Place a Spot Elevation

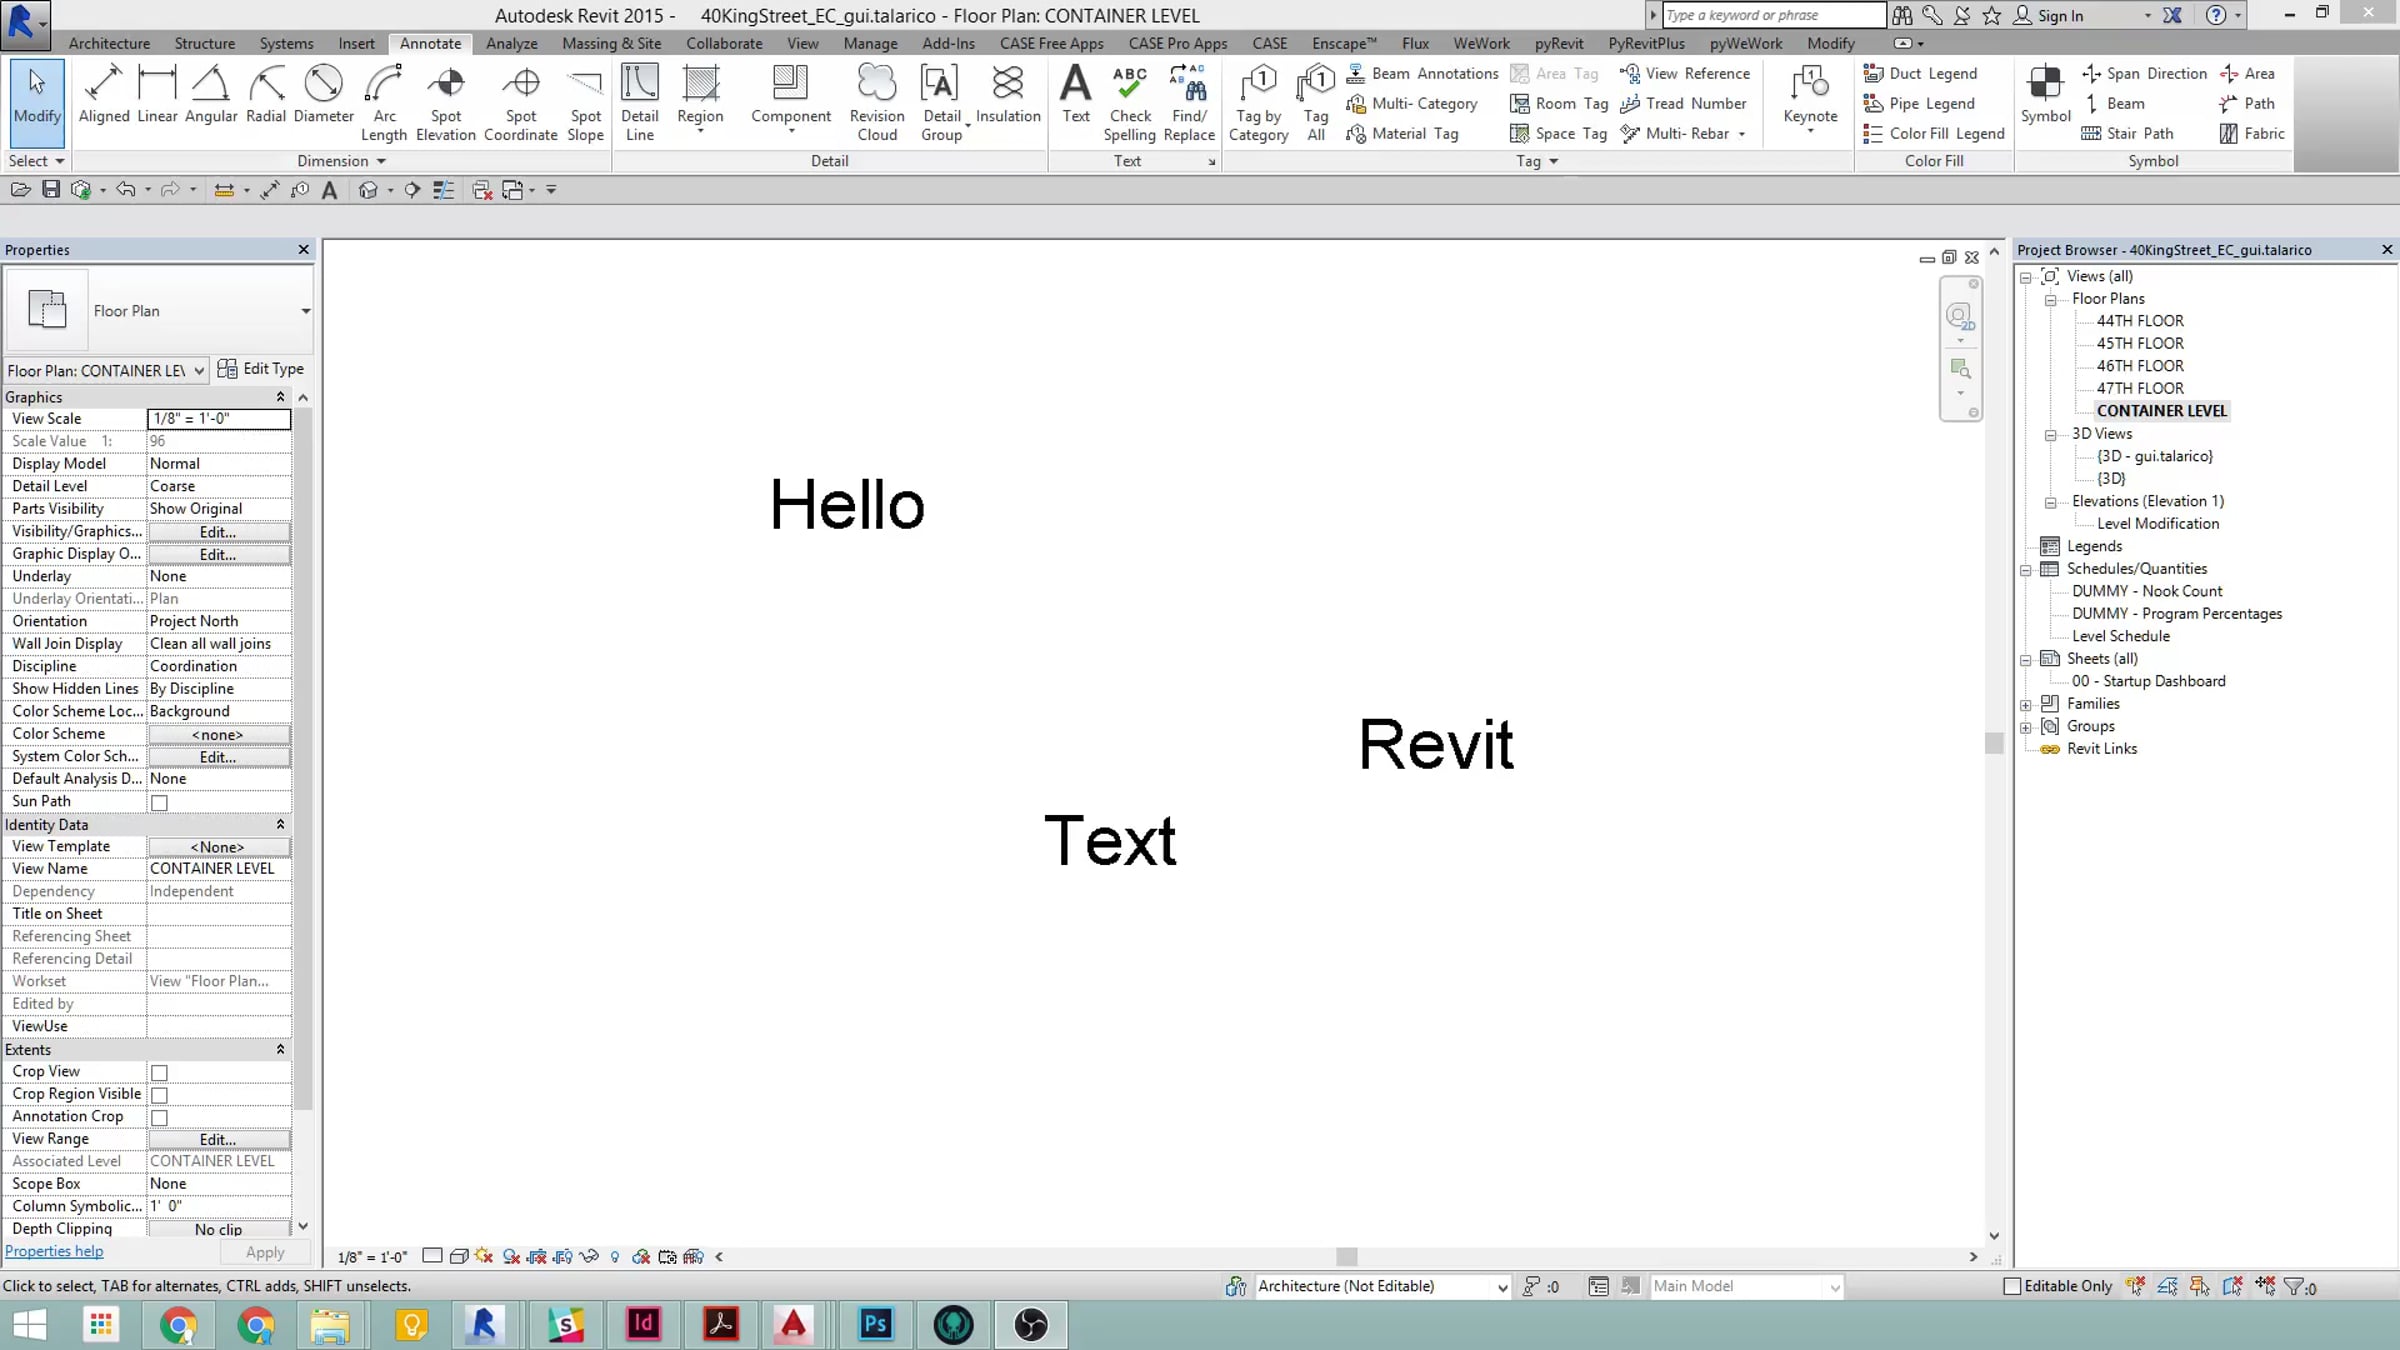coord(446,103)
